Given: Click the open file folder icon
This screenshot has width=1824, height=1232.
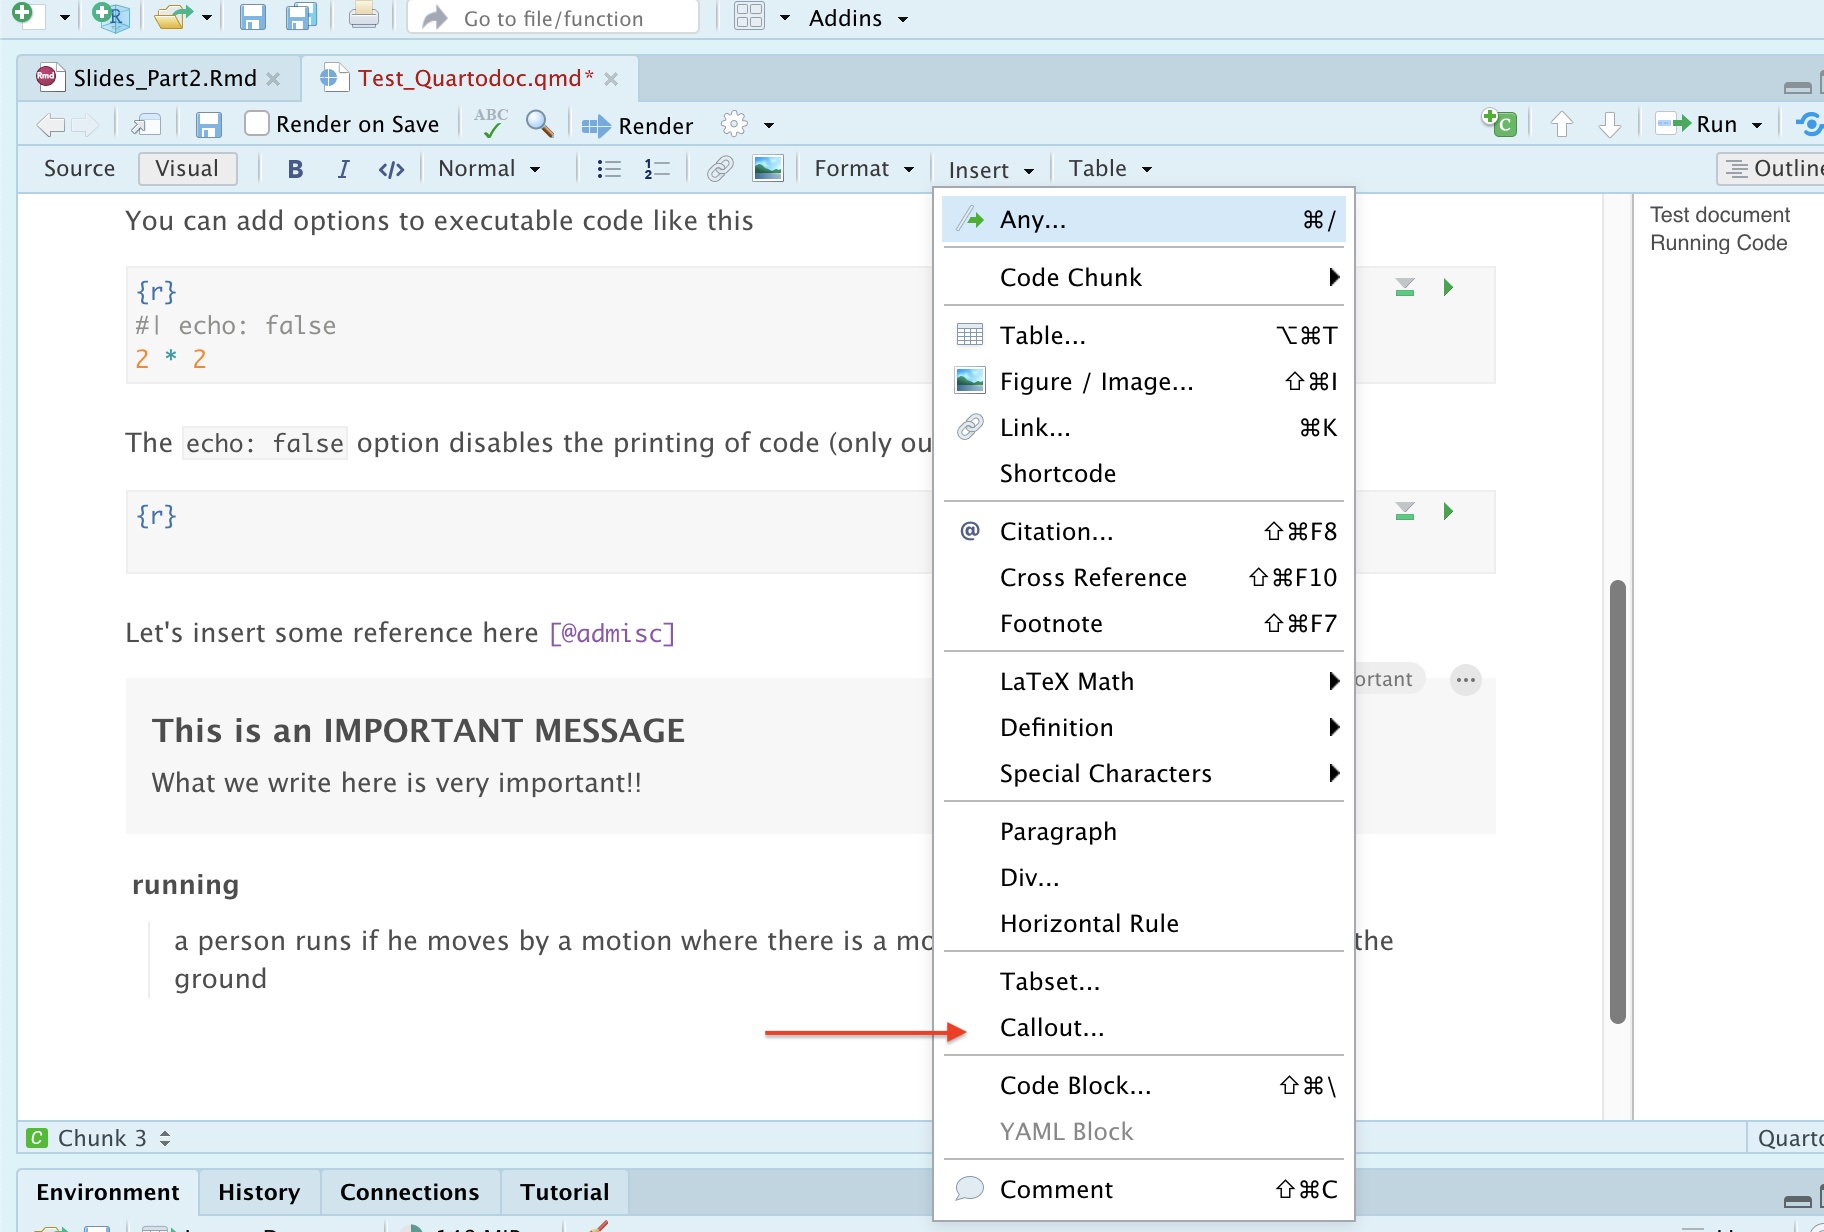Looking at the screenshot, I should 172,16.
